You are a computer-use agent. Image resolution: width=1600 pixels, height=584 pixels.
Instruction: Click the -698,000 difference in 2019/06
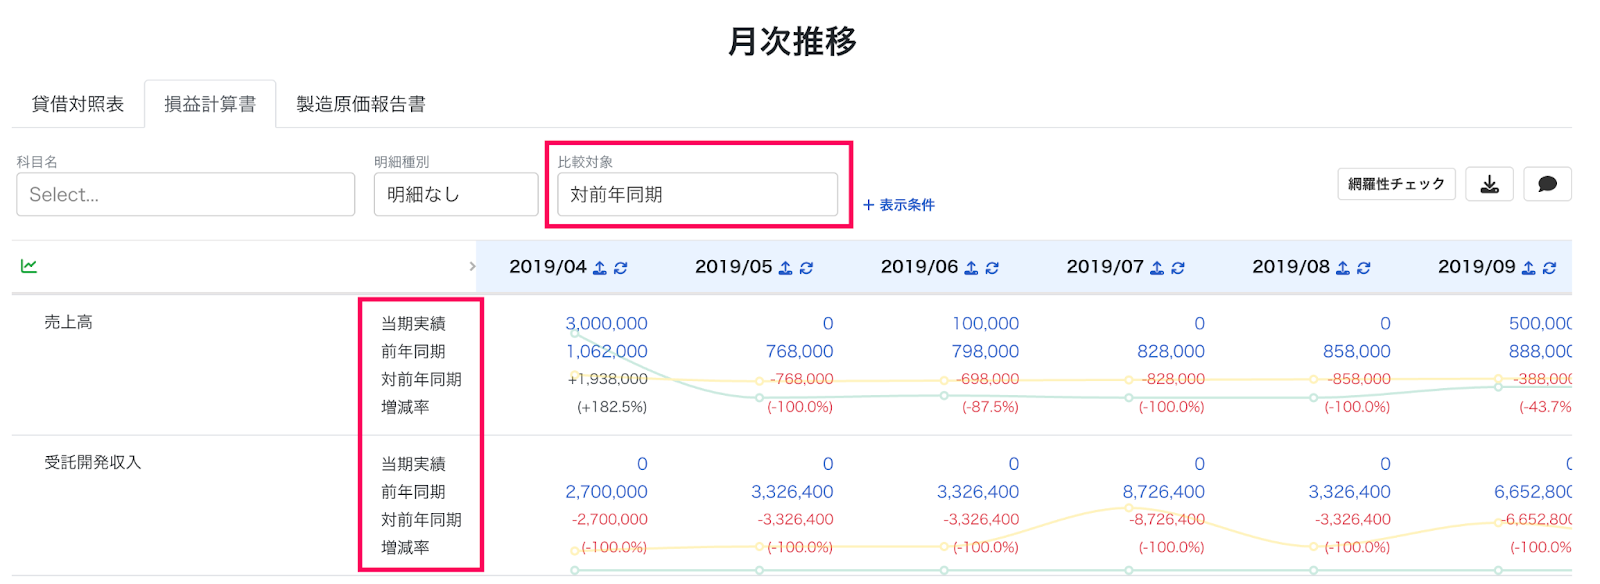[x=987, y=379]
